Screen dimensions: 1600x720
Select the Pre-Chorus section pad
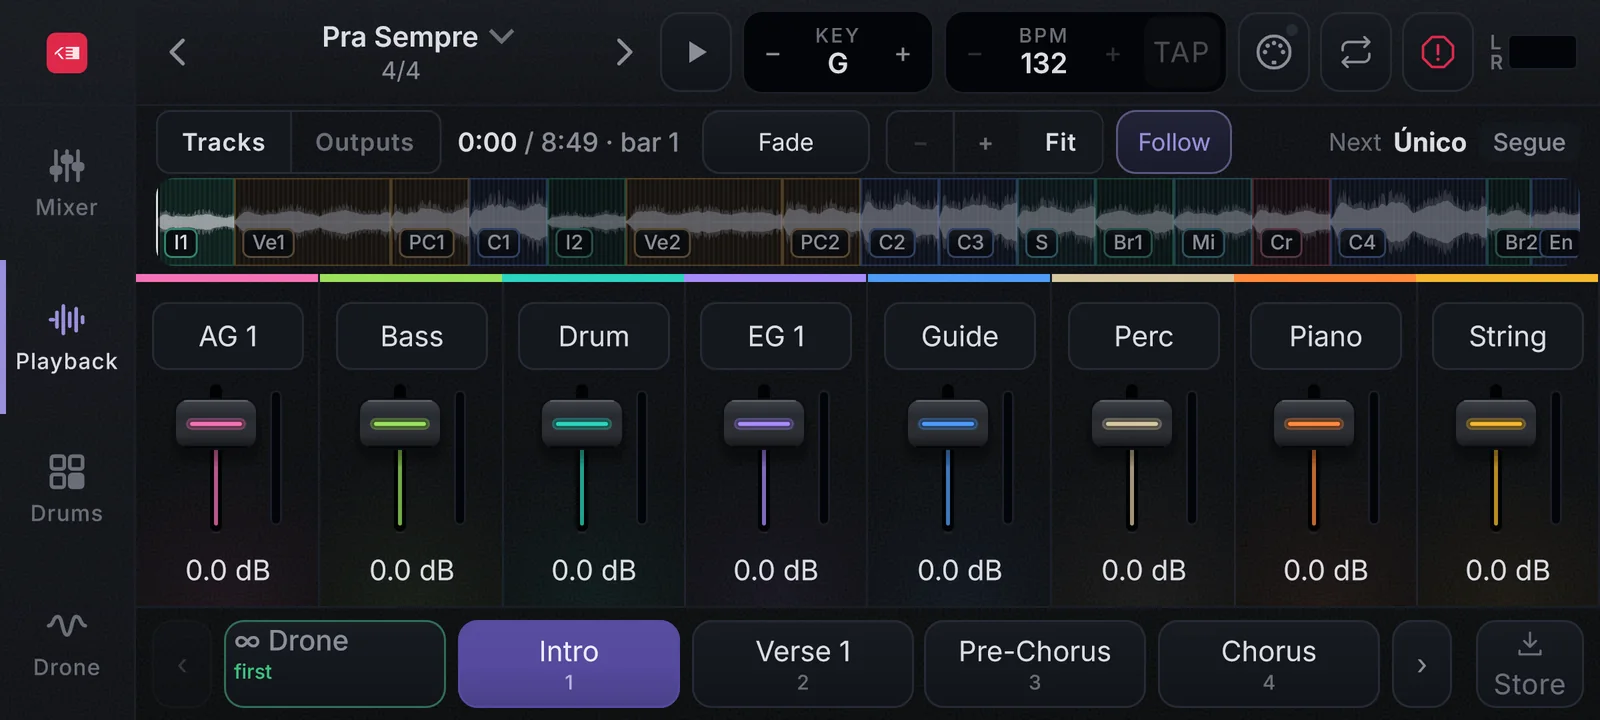click(x=1035, y=664)
